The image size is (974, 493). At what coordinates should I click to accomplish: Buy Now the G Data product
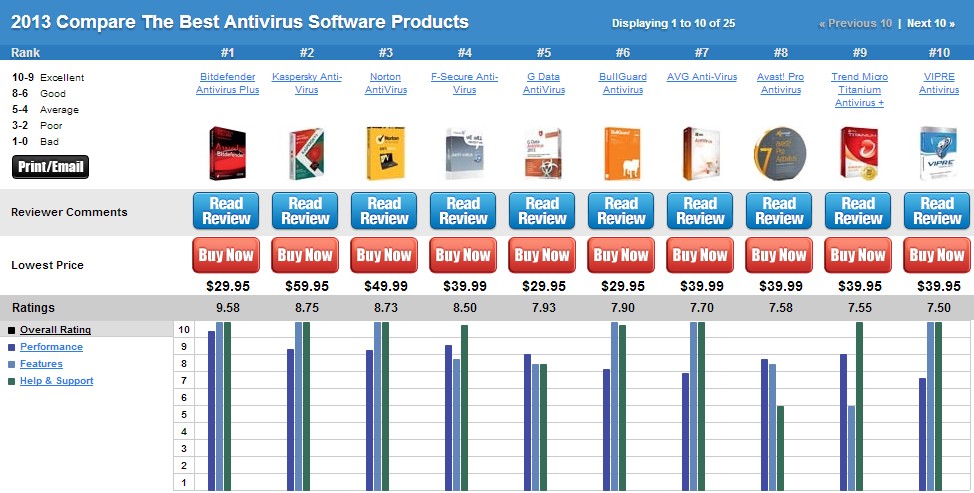(542, 255)
